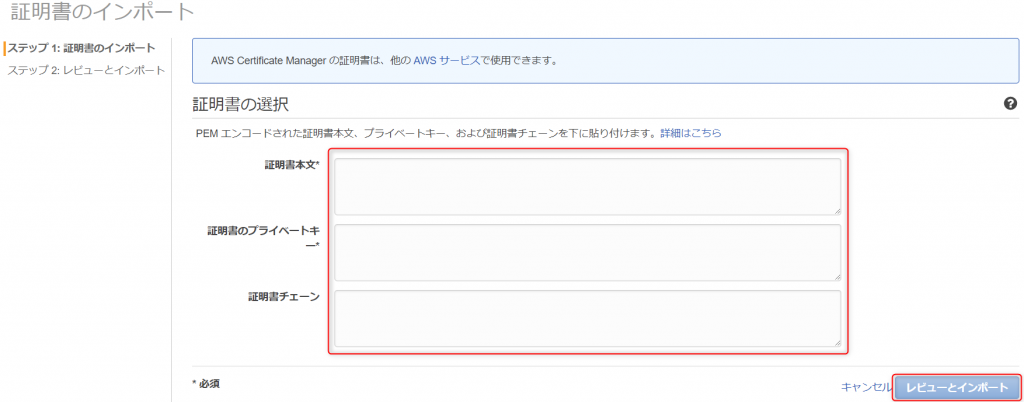Click the レビューとインポート button
Image resolution: width=1024 pixels, height=402 pixels.
[957, 388]
